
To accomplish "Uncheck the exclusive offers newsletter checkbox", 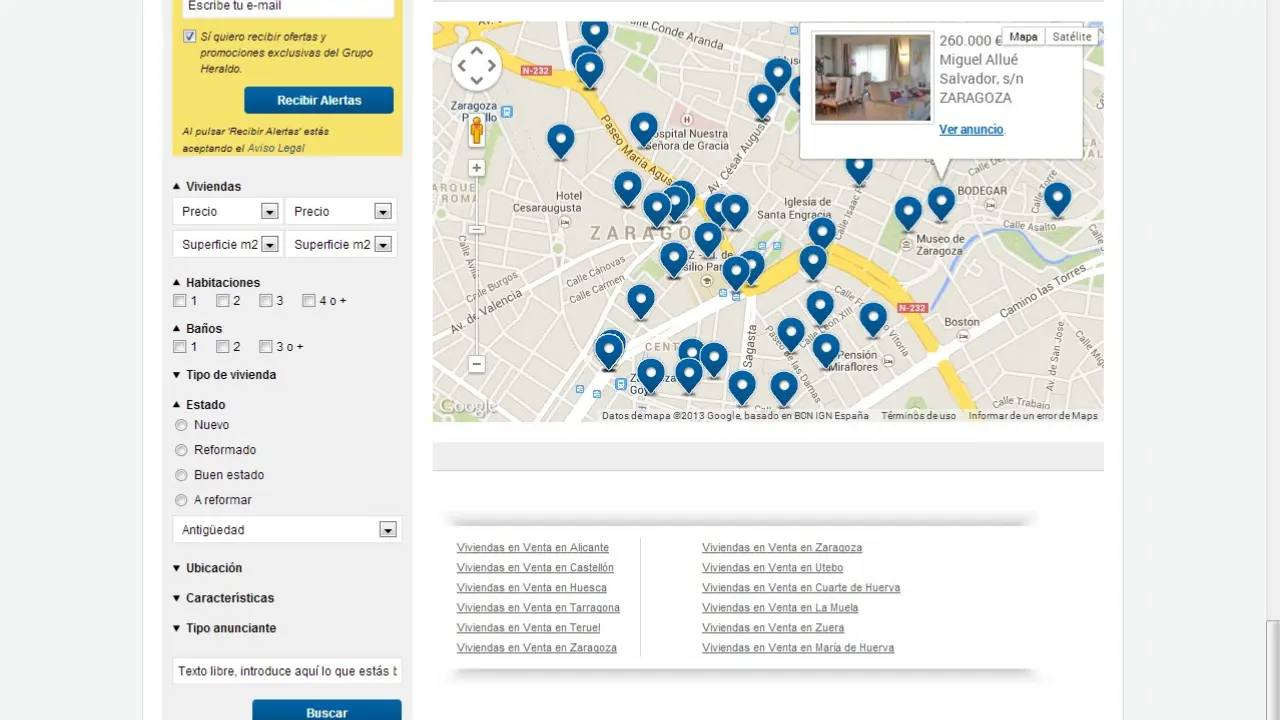I will click(x=190, y=37).
